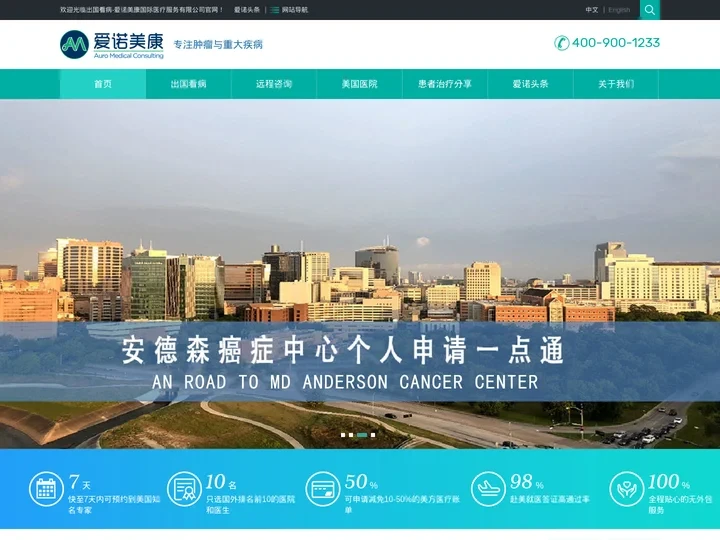Click text 赴美就医签证高通过率

click(x=550, y=499)
